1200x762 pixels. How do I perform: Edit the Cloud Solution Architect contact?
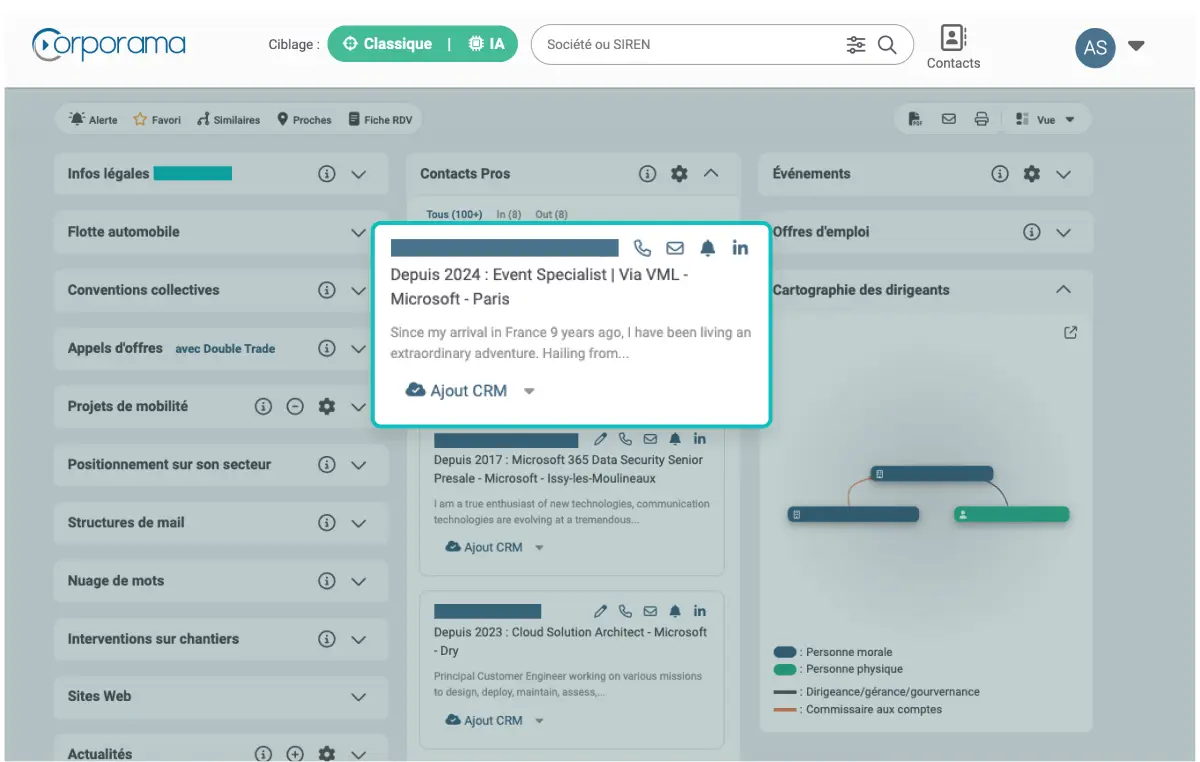tap(600, 611)
